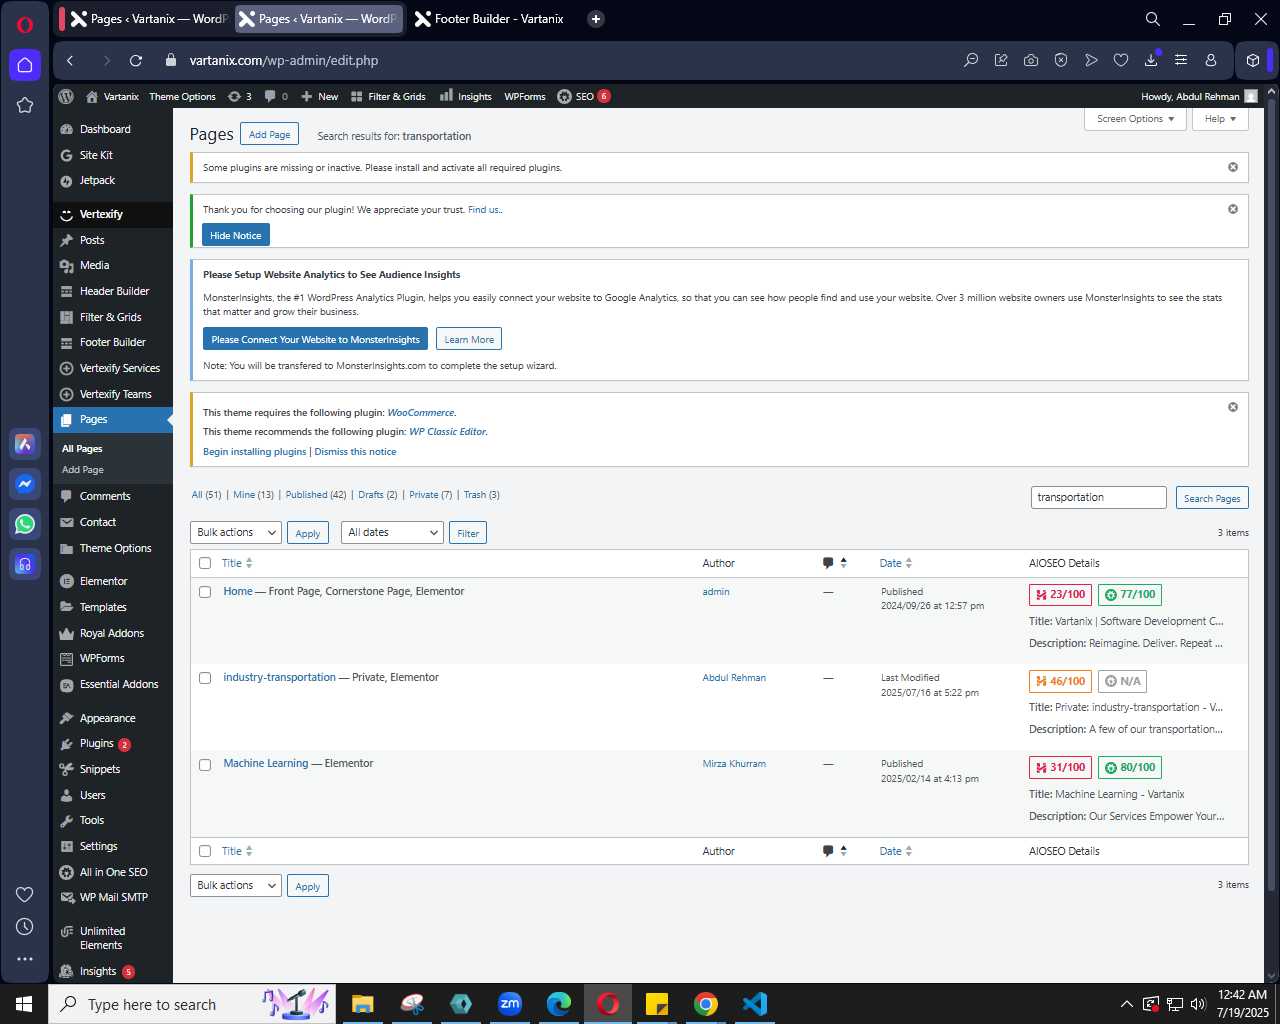Open Opera home speed dial icon

point(25,65)
